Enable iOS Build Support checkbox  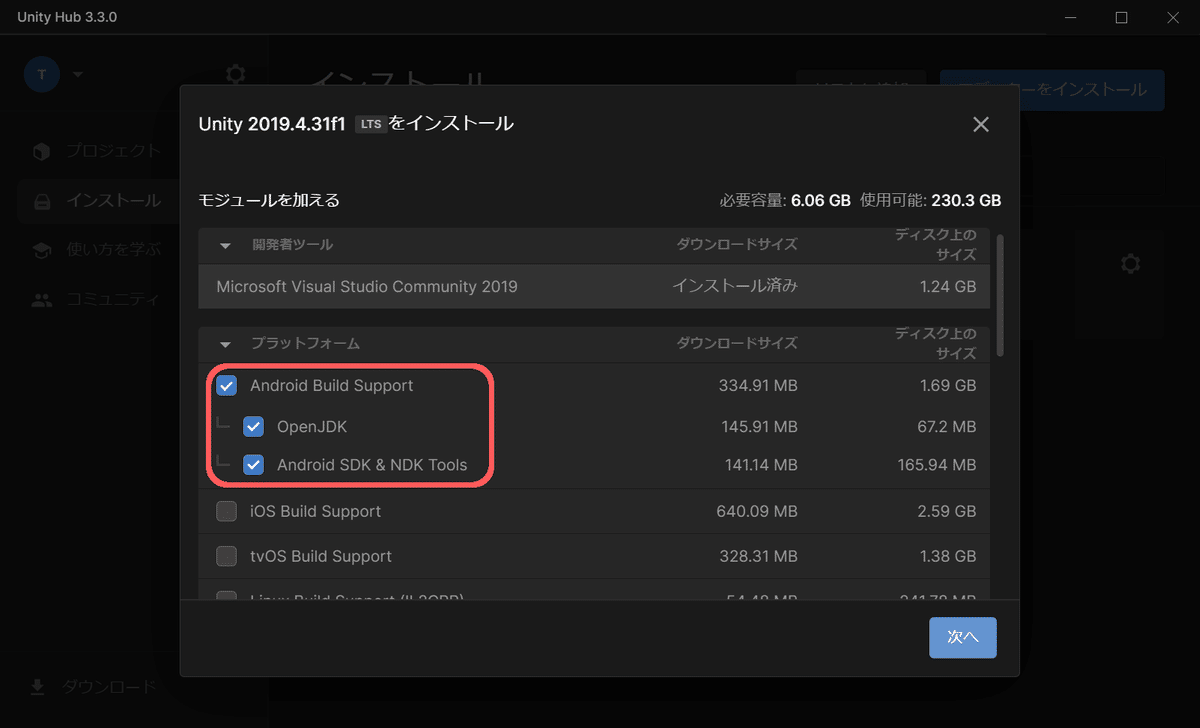click(x=227, y=511)
